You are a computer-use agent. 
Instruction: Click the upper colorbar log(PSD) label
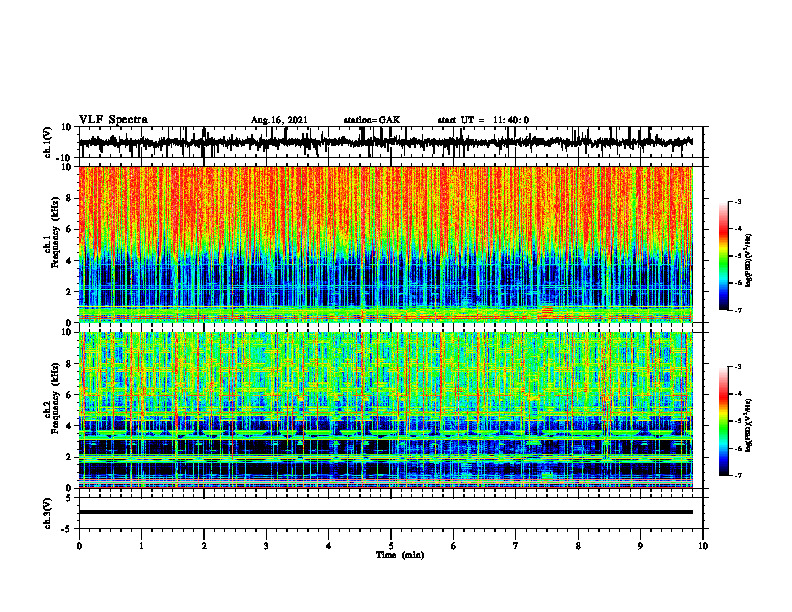pyautogui.click(x=749, y=260)
